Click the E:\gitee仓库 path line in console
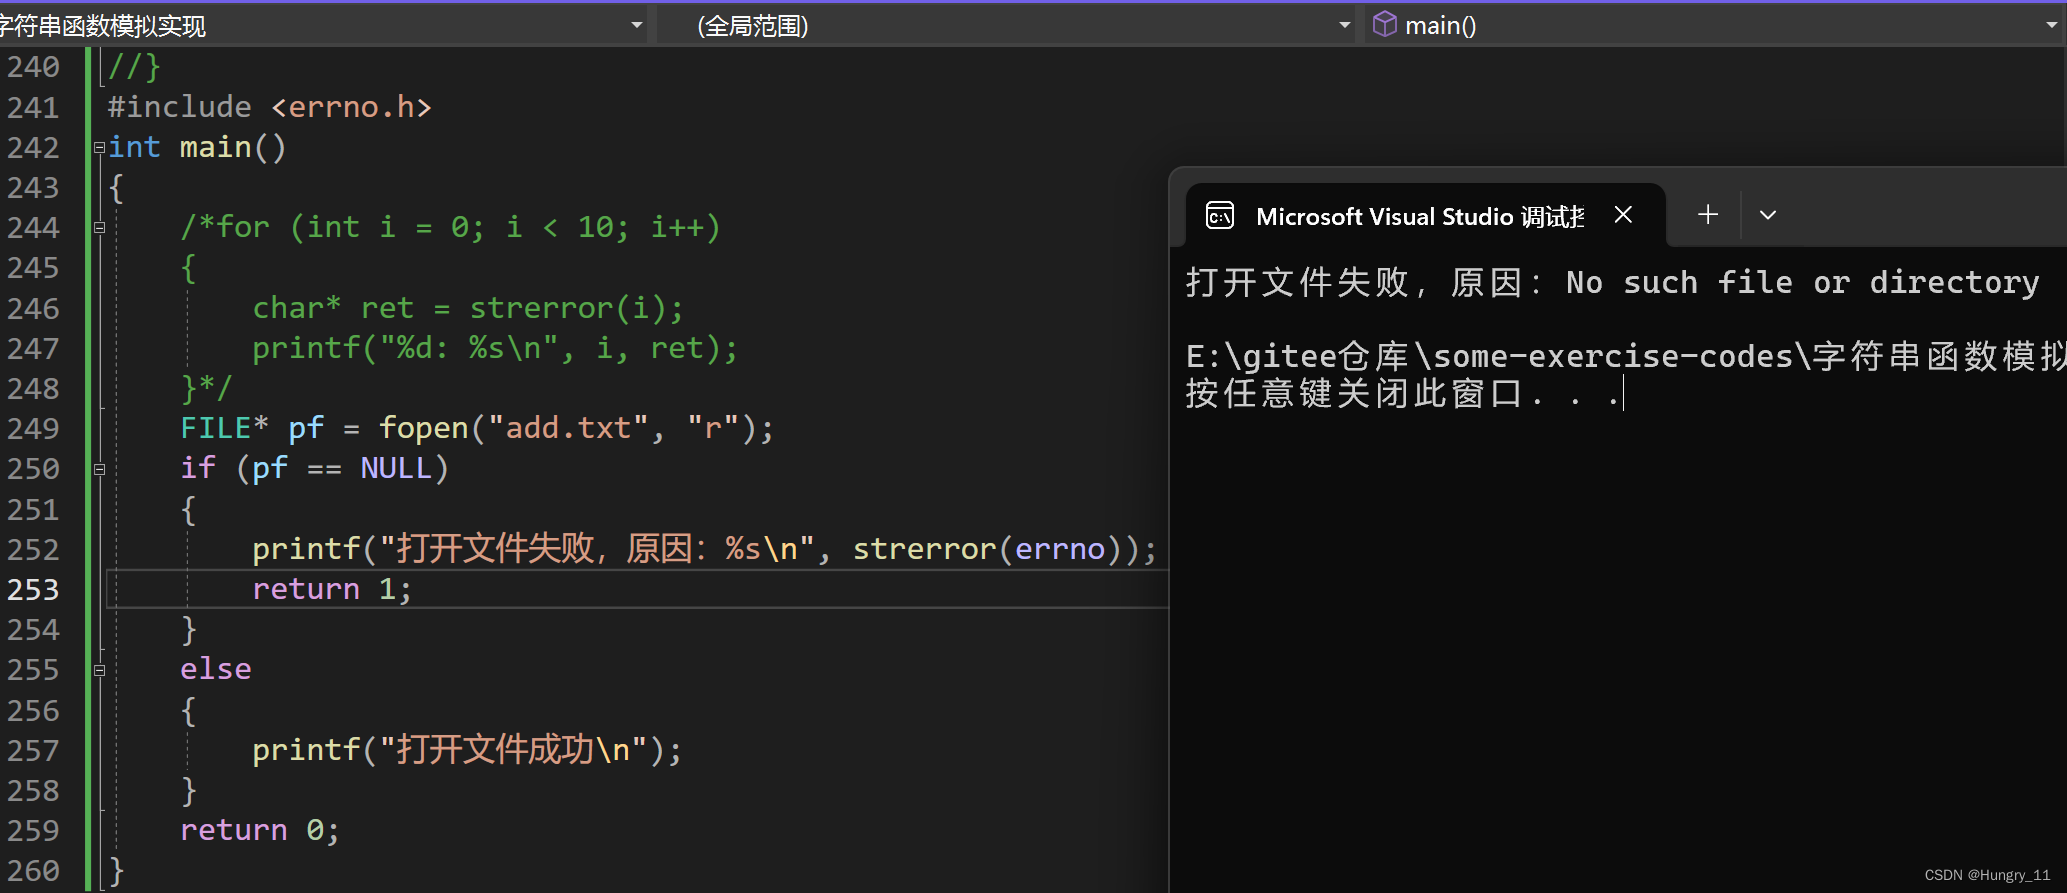Screen dimensions: 2067x893 pos(1626,356)
